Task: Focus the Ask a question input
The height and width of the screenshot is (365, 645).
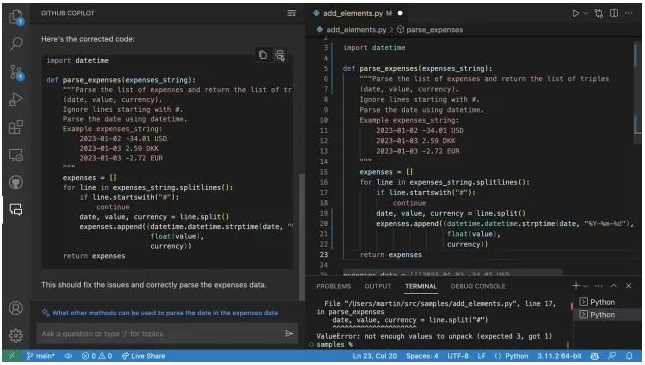Action: [x=160, y=334]
